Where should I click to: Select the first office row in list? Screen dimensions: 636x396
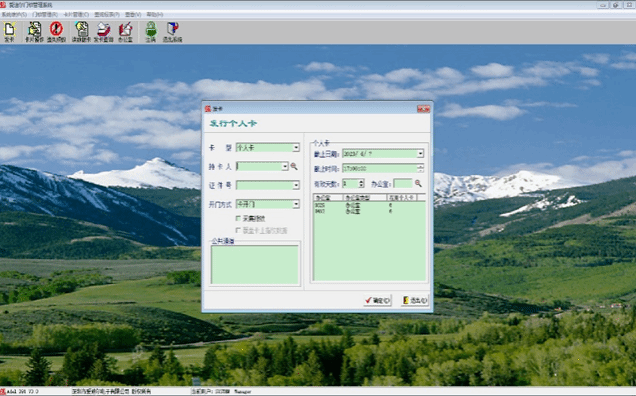369,206
